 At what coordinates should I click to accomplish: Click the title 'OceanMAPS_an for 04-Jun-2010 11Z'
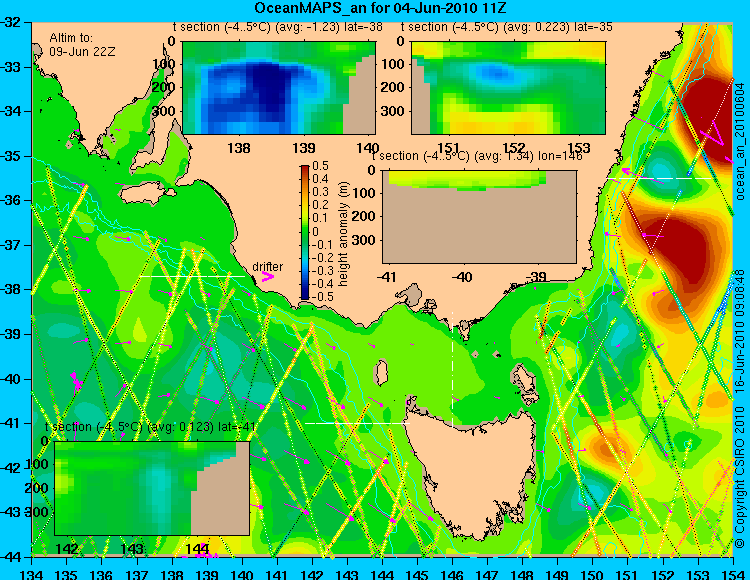[380, 8]
